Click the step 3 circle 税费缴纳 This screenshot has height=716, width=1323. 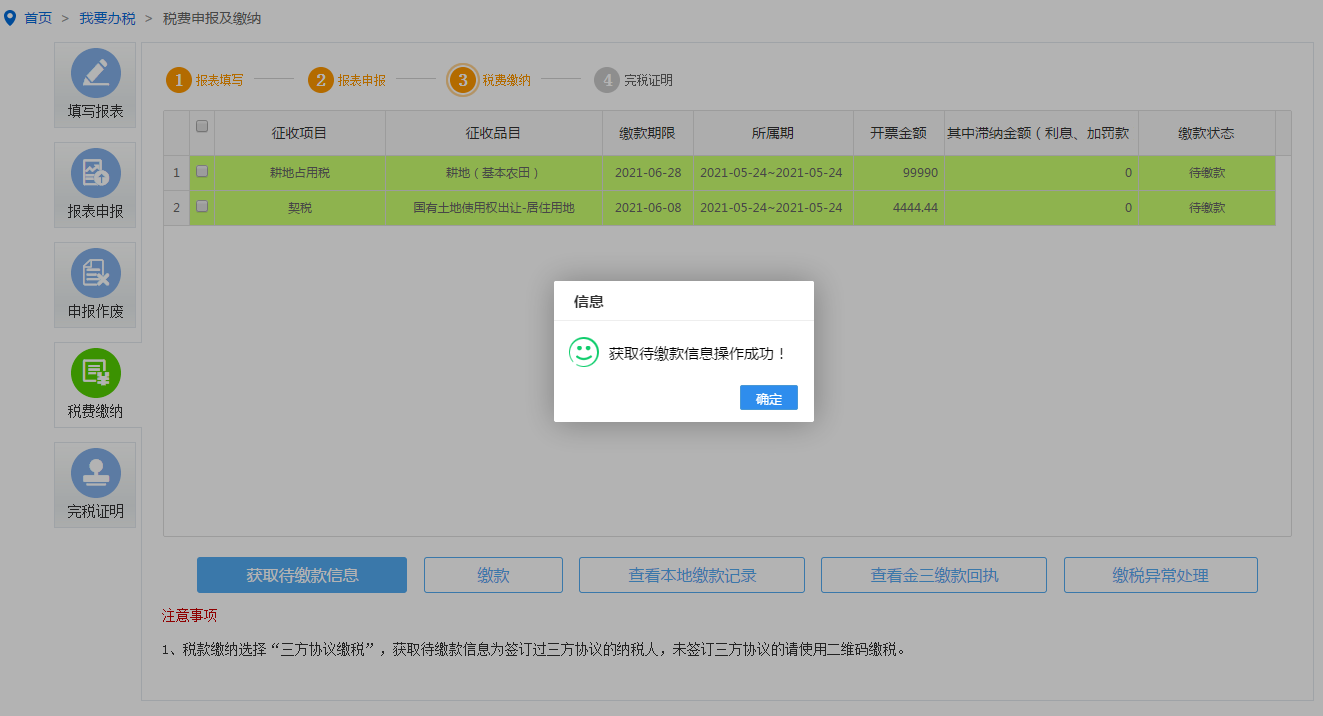pos(463,80)
